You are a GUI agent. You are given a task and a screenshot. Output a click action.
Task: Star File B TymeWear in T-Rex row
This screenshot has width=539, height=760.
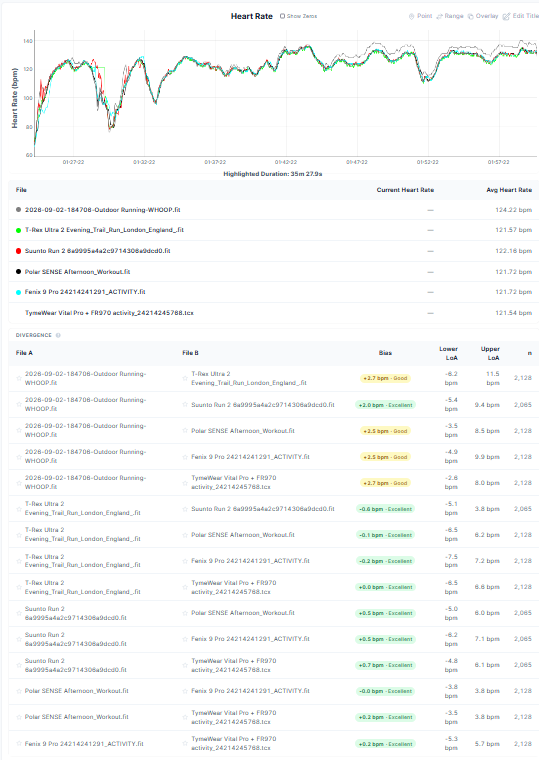tap(185, 587)
